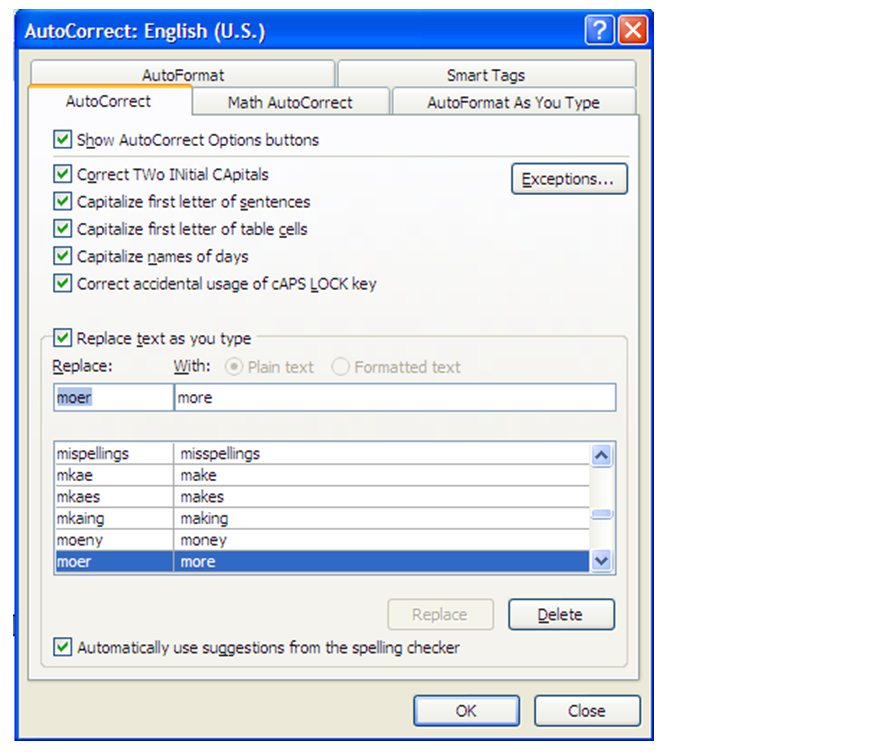This screenshot has height=755, width=877.
Task: Uncheck Capitalize first letter of sentences
Action: [63, 202]
